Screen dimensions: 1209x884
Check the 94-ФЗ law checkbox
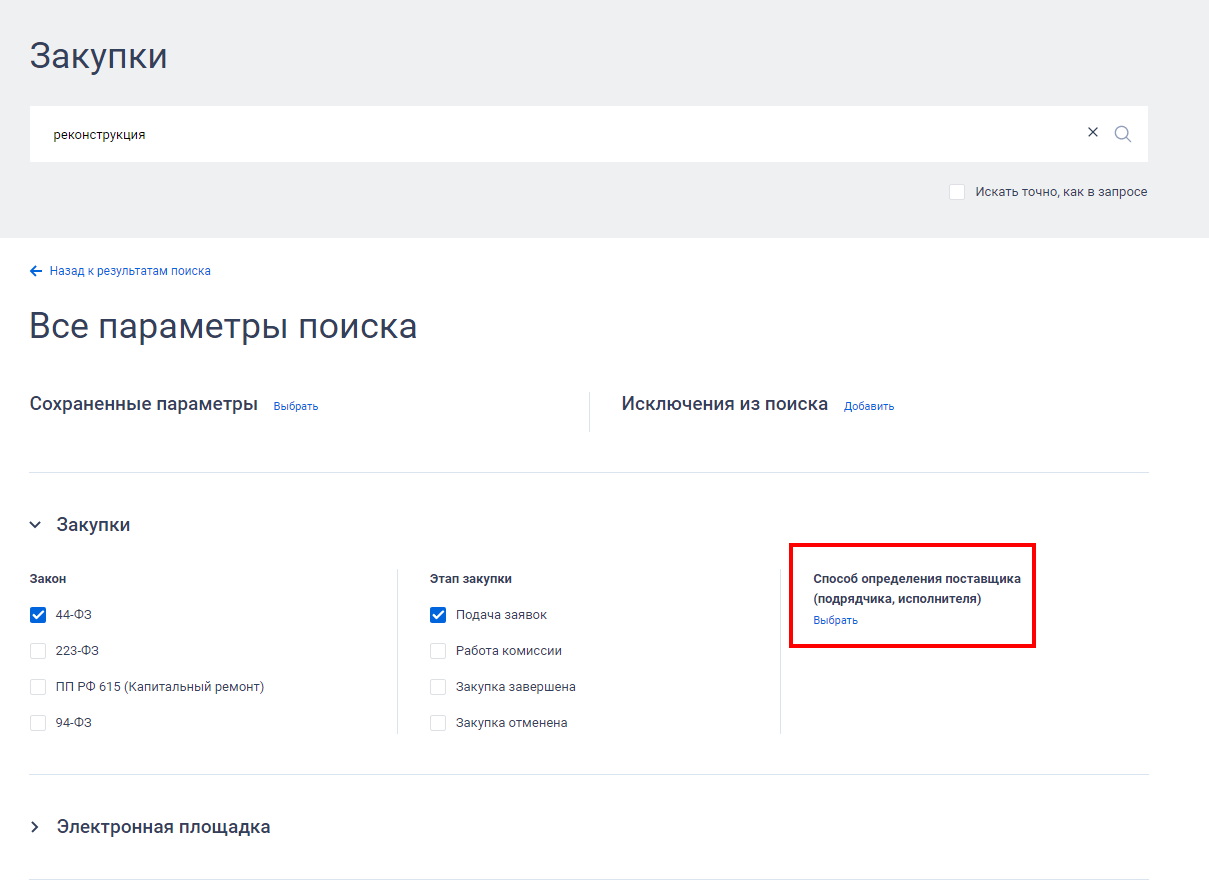point(38,723)
